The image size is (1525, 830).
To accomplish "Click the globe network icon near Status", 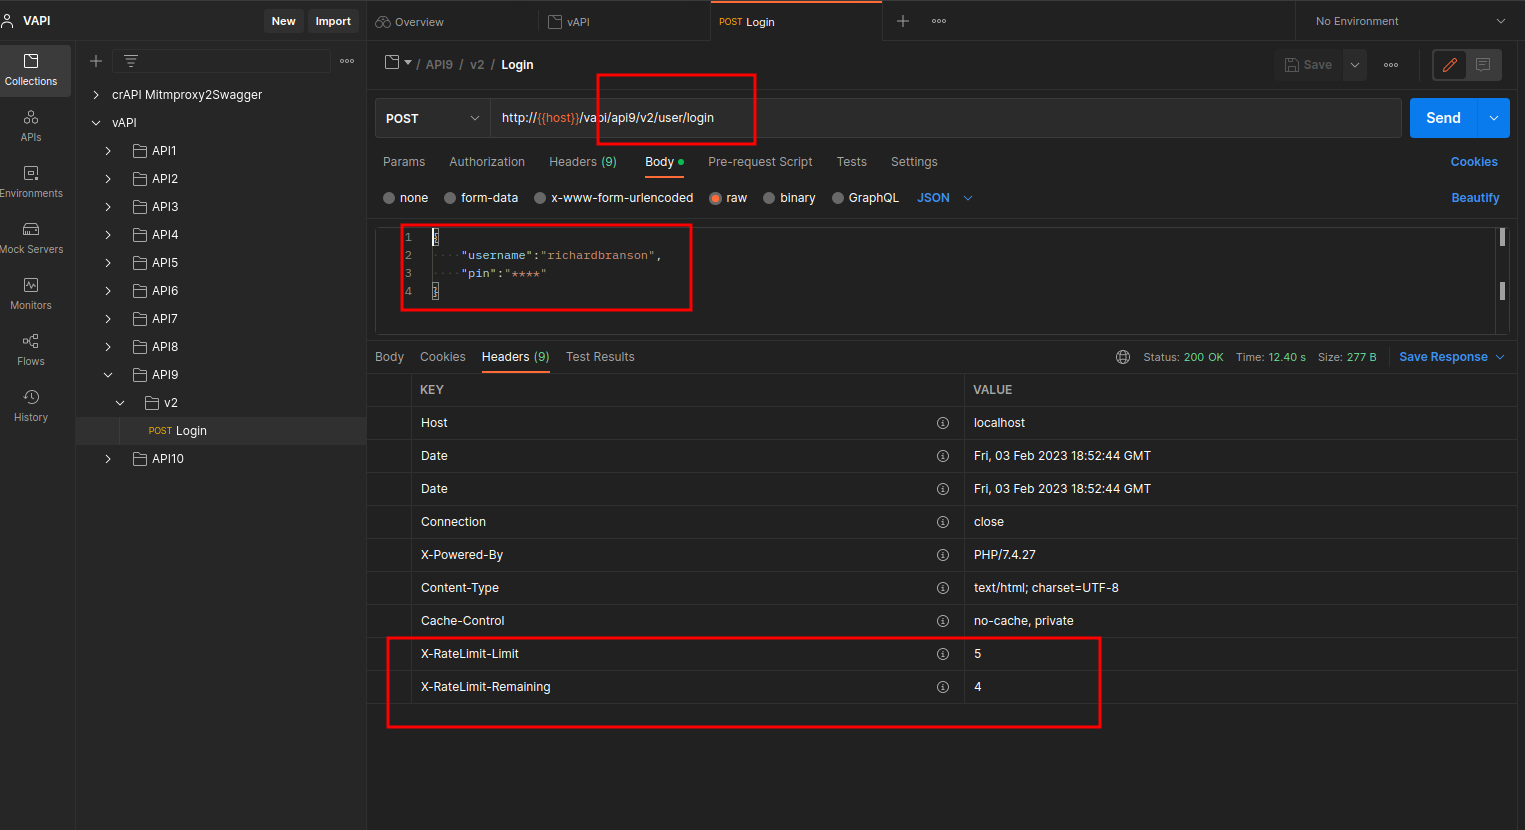I will (1123, 357).
